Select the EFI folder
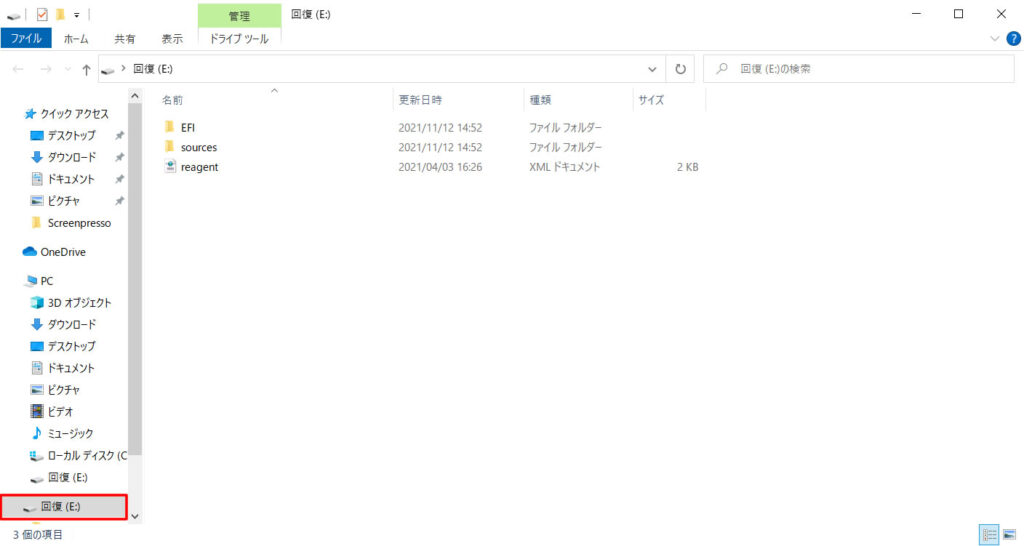Image resolution: width=1024 pixels, height=546 pixels. 187,127
